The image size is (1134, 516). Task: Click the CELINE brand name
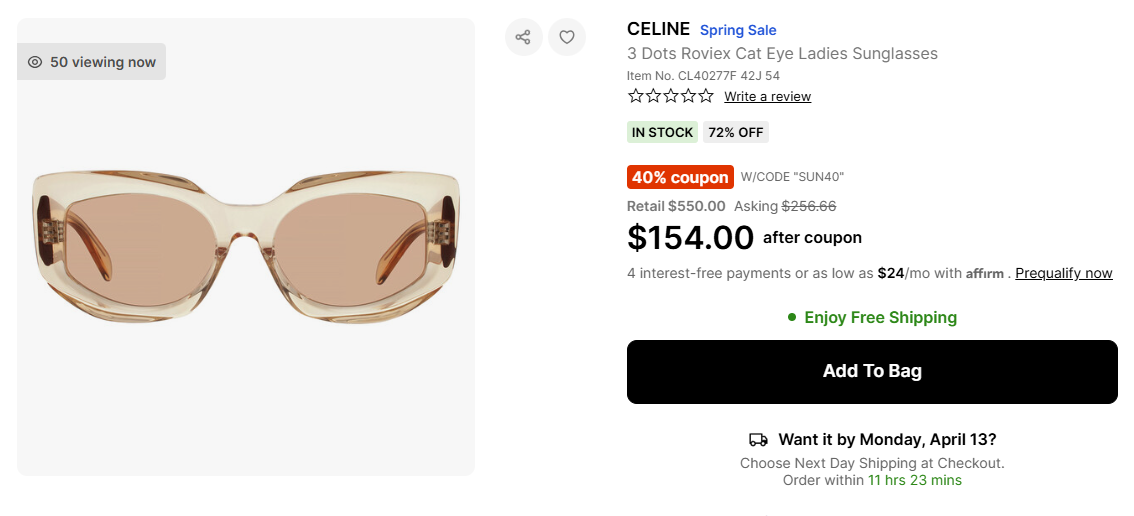(658, 29)
